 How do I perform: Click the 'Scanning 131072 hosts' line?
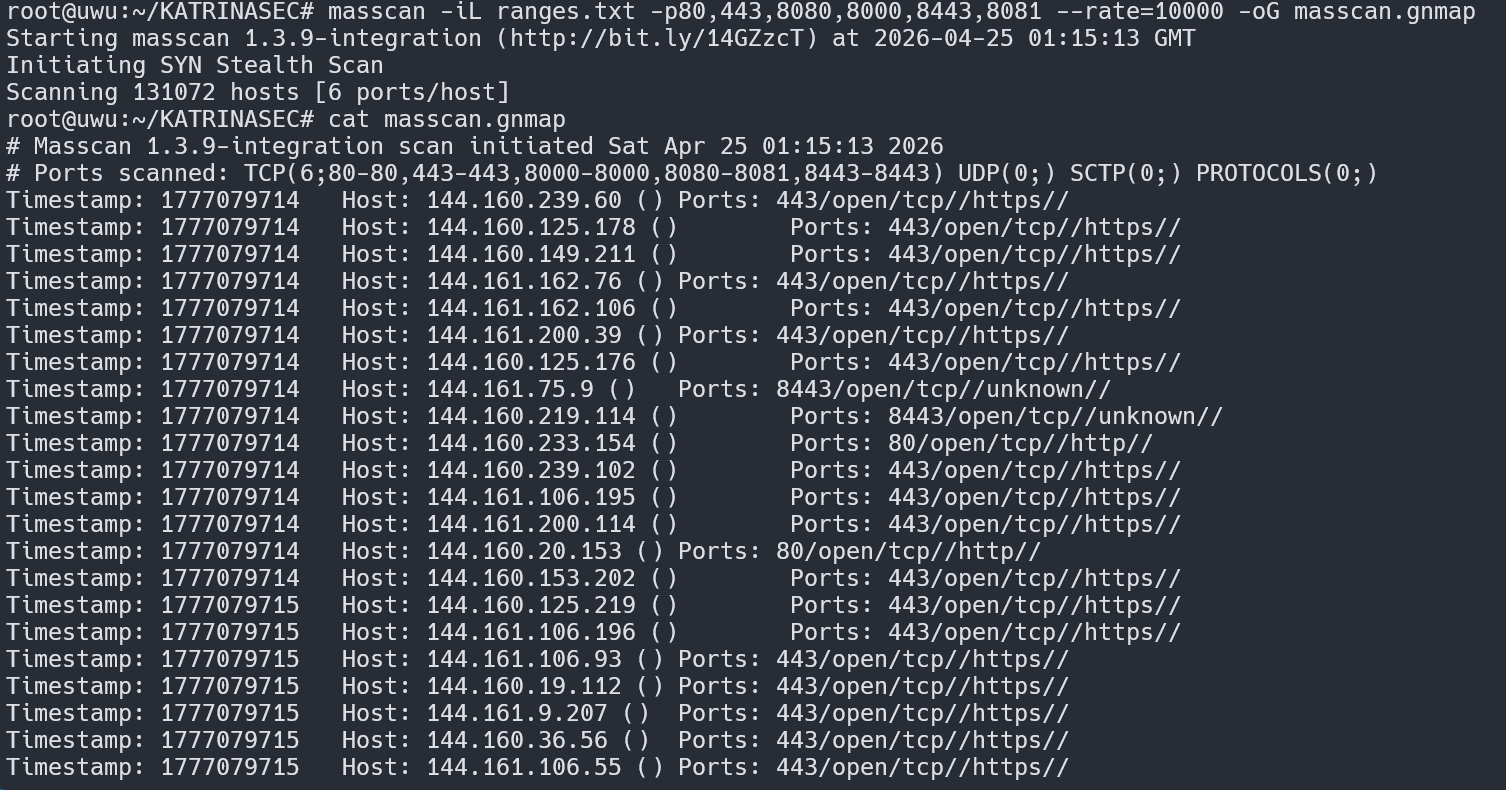pos(258,93)
